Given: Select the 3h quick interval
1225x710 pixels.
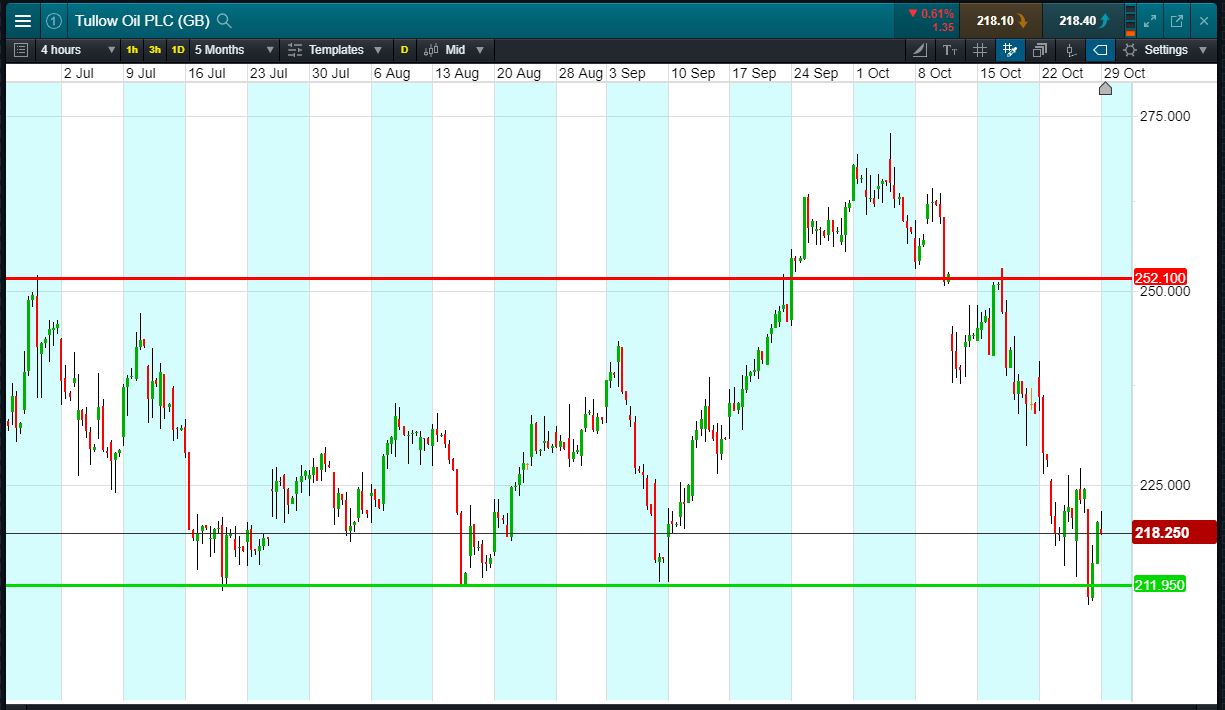Looking at the screenshot, I should (x=155, y=49).
